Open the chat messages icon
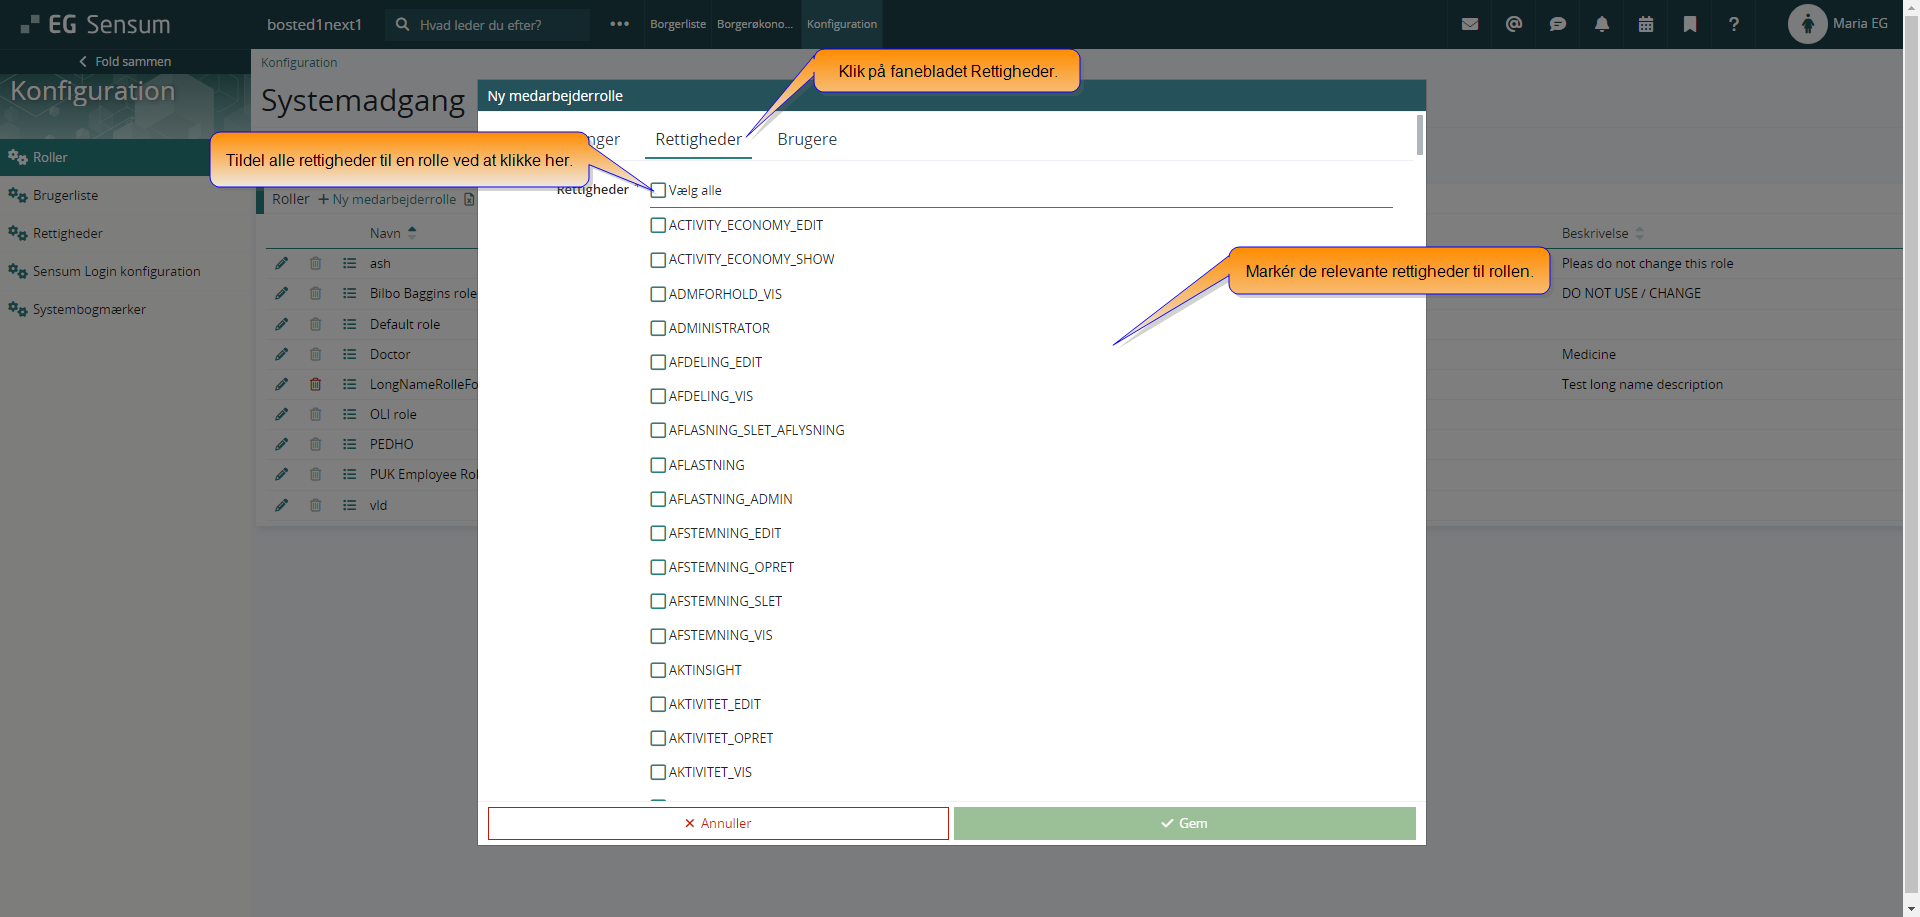The width and height of the screenshot is (1920, 917). 1557,24
